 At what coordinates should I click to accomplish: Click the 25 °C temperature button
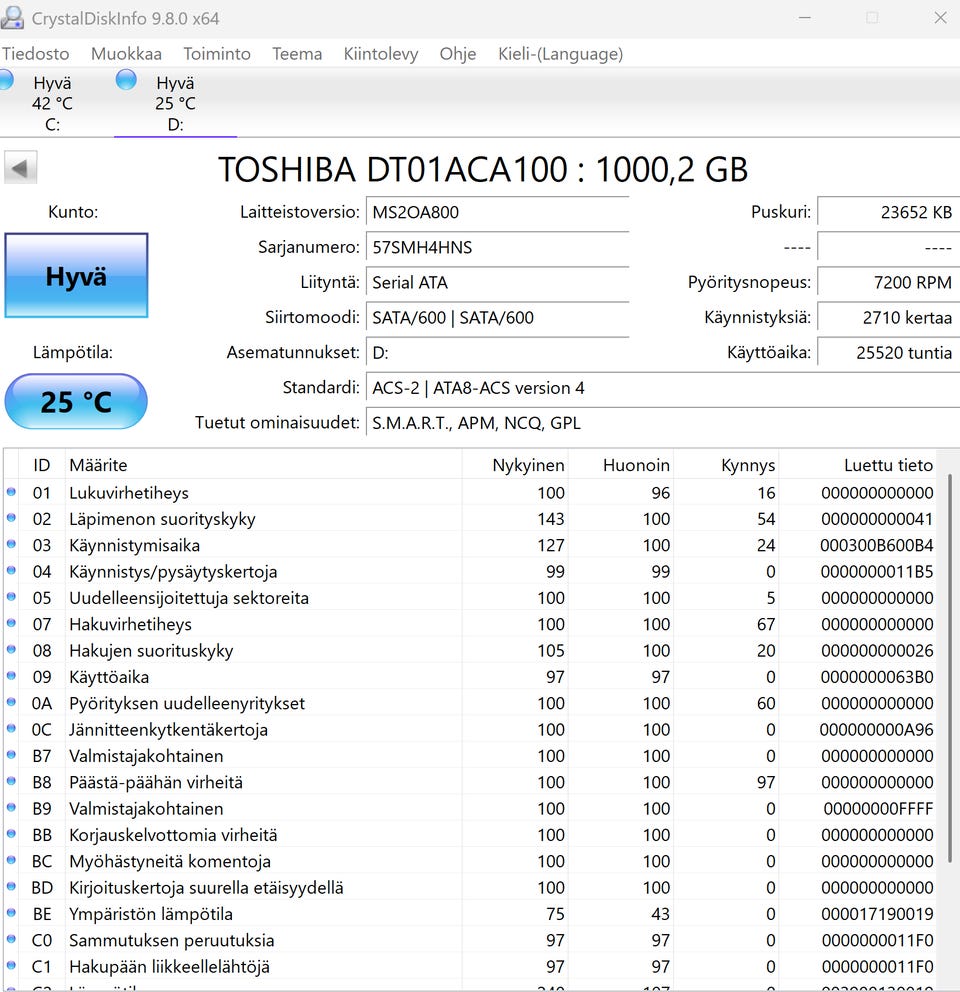[76, 402]
